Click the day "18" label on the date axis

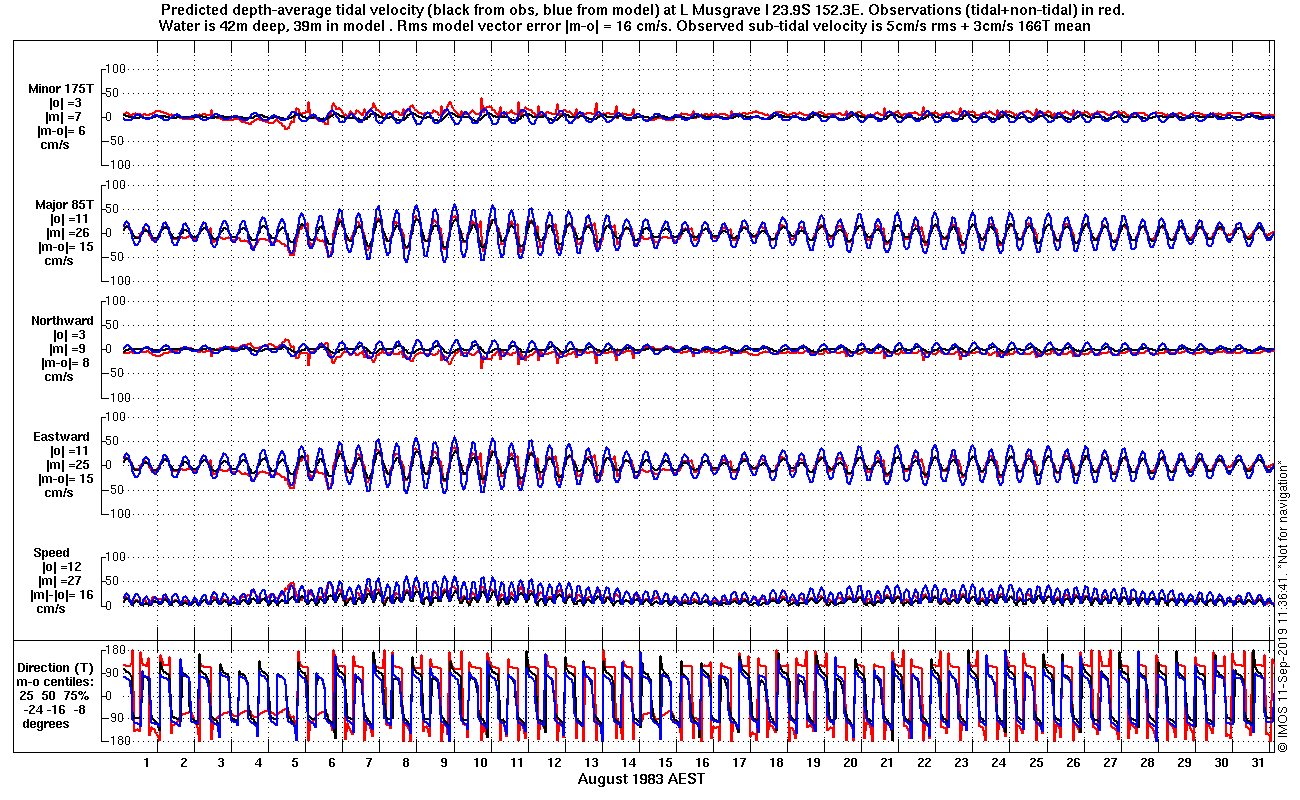pos(776,762)
